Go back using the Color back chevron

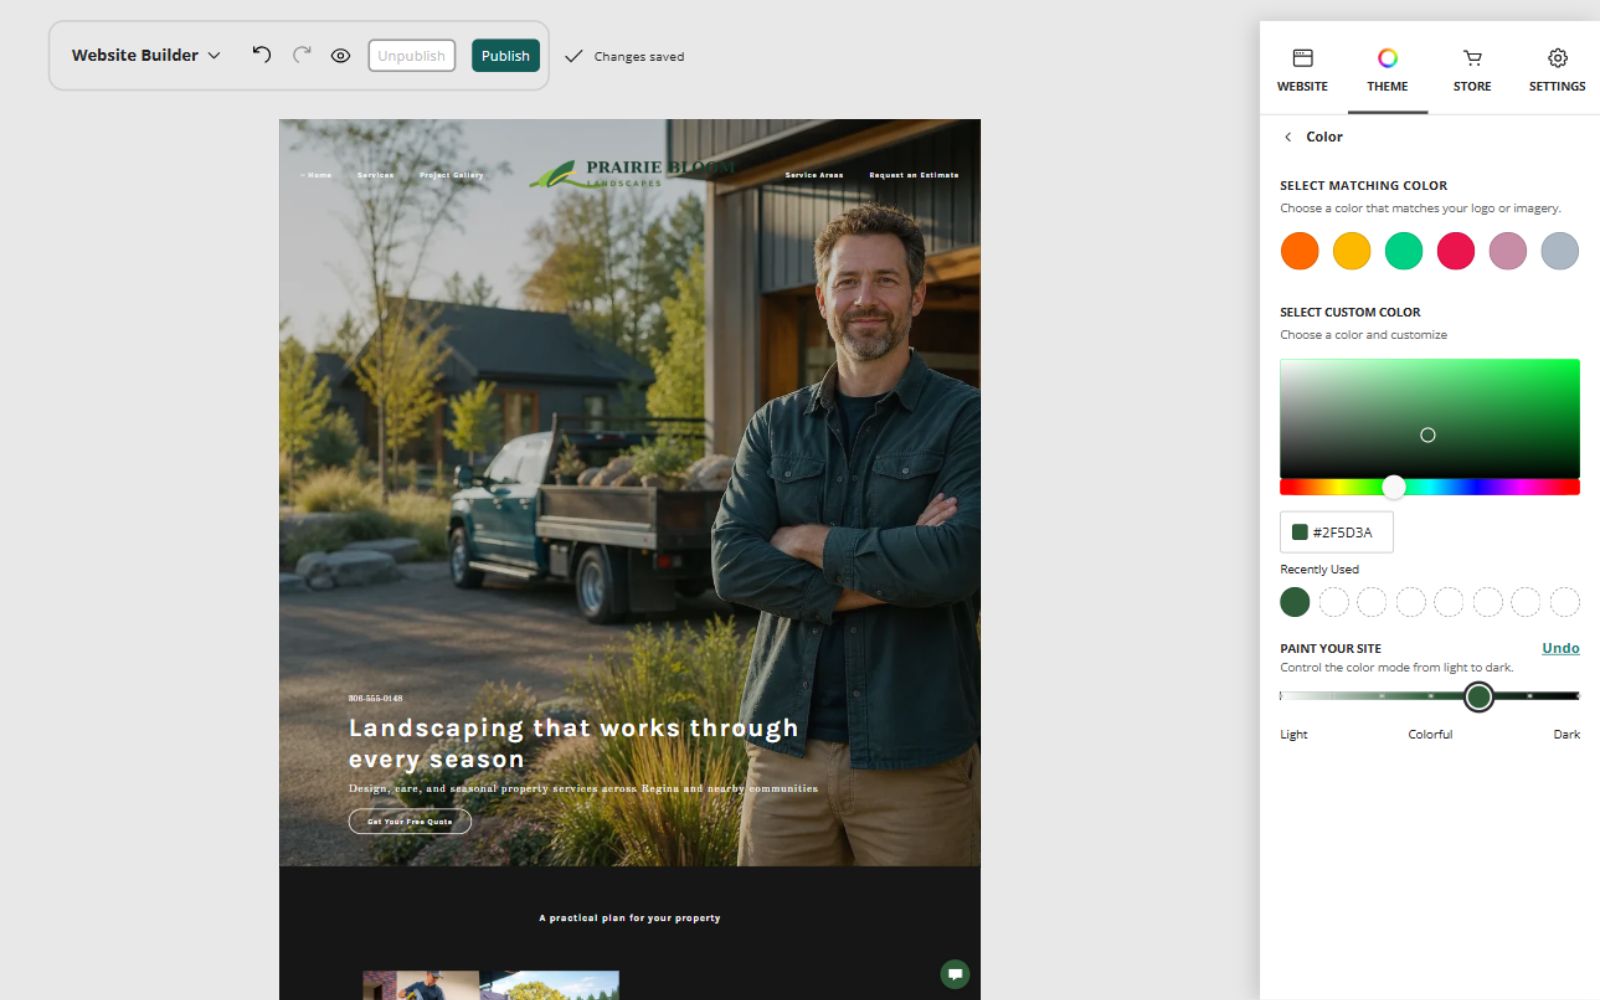pos(1288,137)
